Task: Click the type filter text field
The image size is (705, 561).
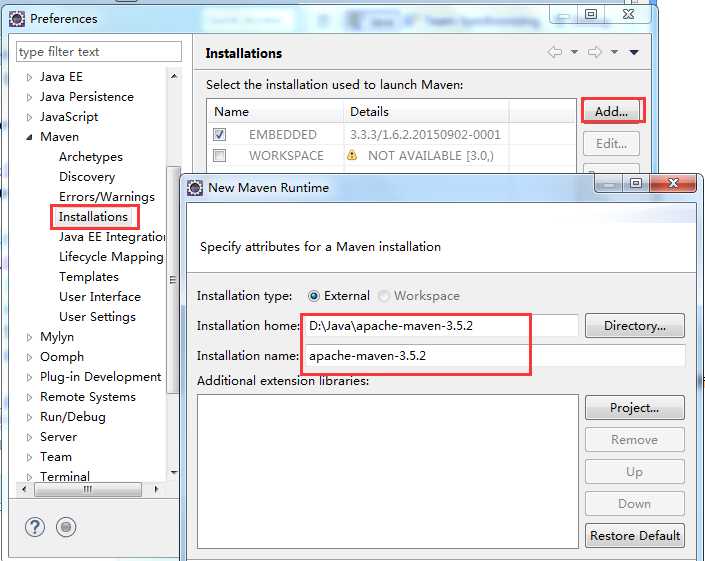Action: 99,52
